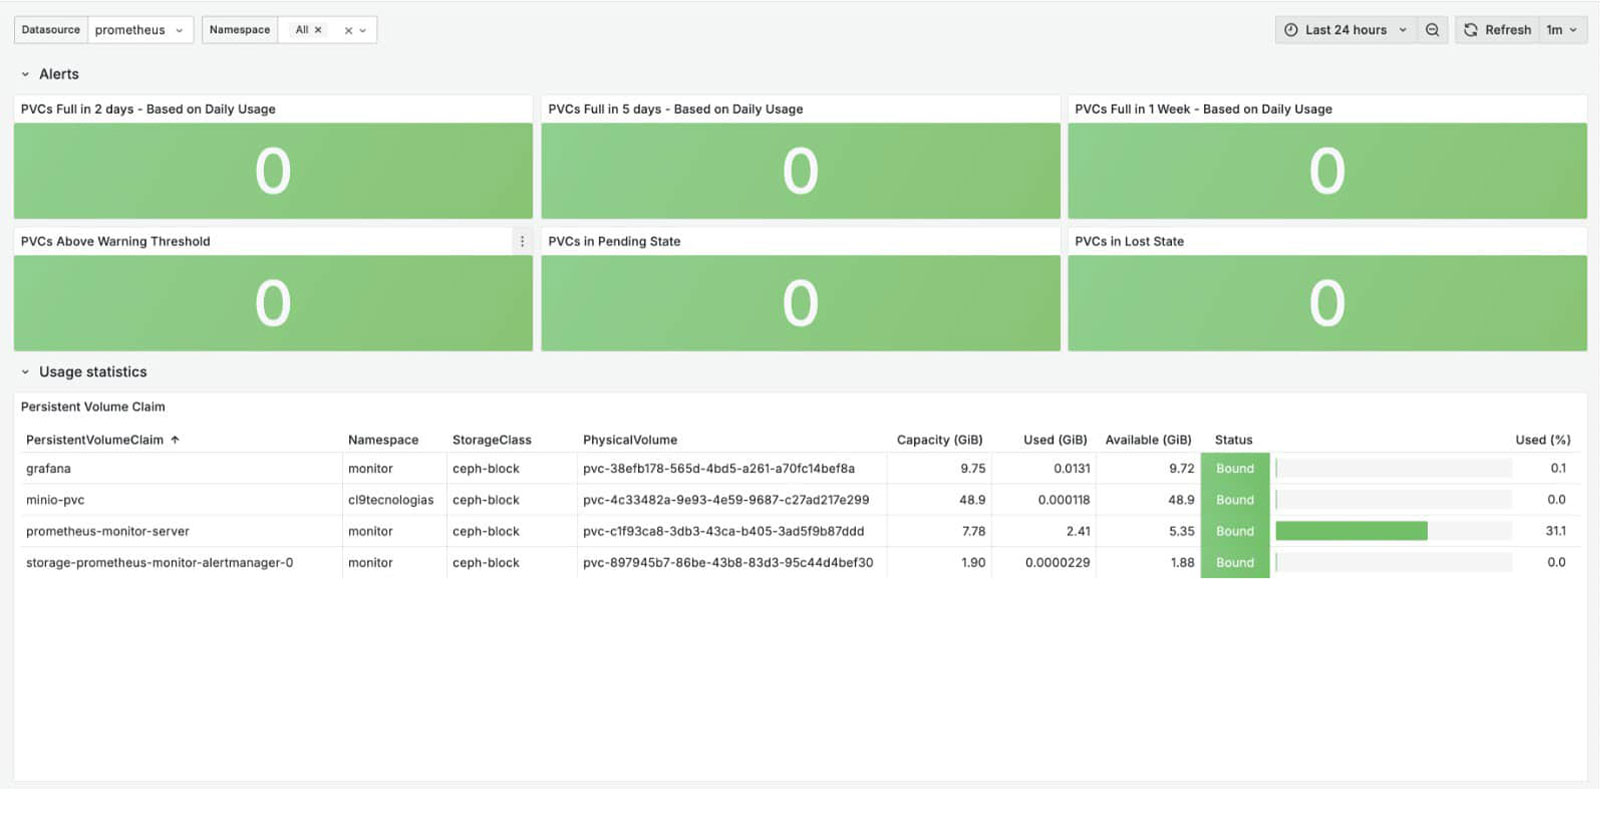Collapse the Usage statistics row
The width and height of the screenshot is (1600, 835).
click(x=26, y=372)
